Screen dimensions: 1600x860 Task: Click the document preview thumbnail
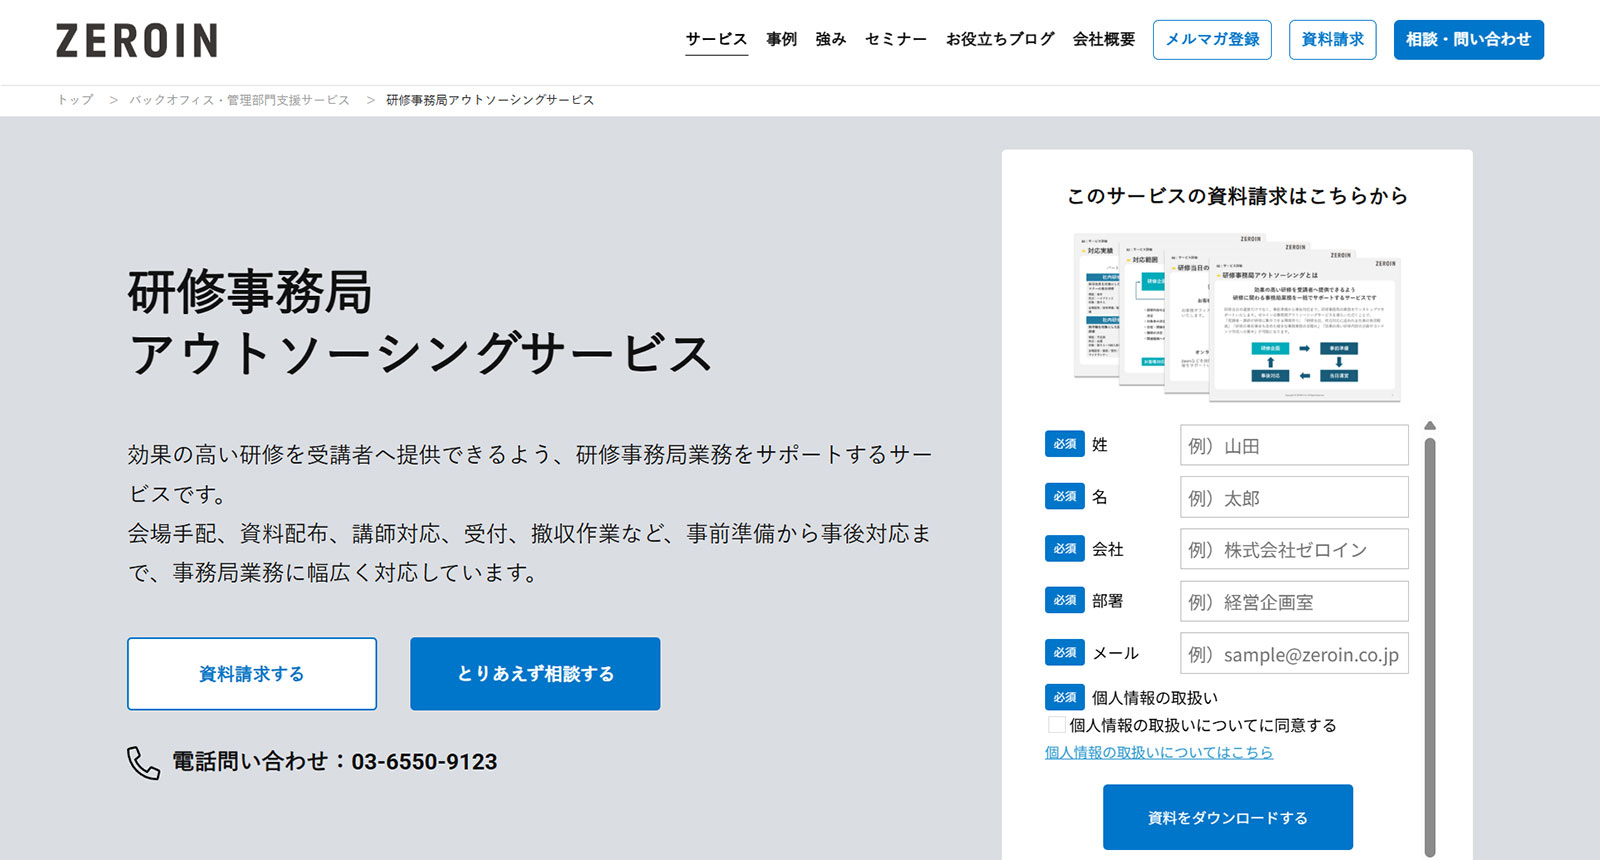(x=1237, y=317)
